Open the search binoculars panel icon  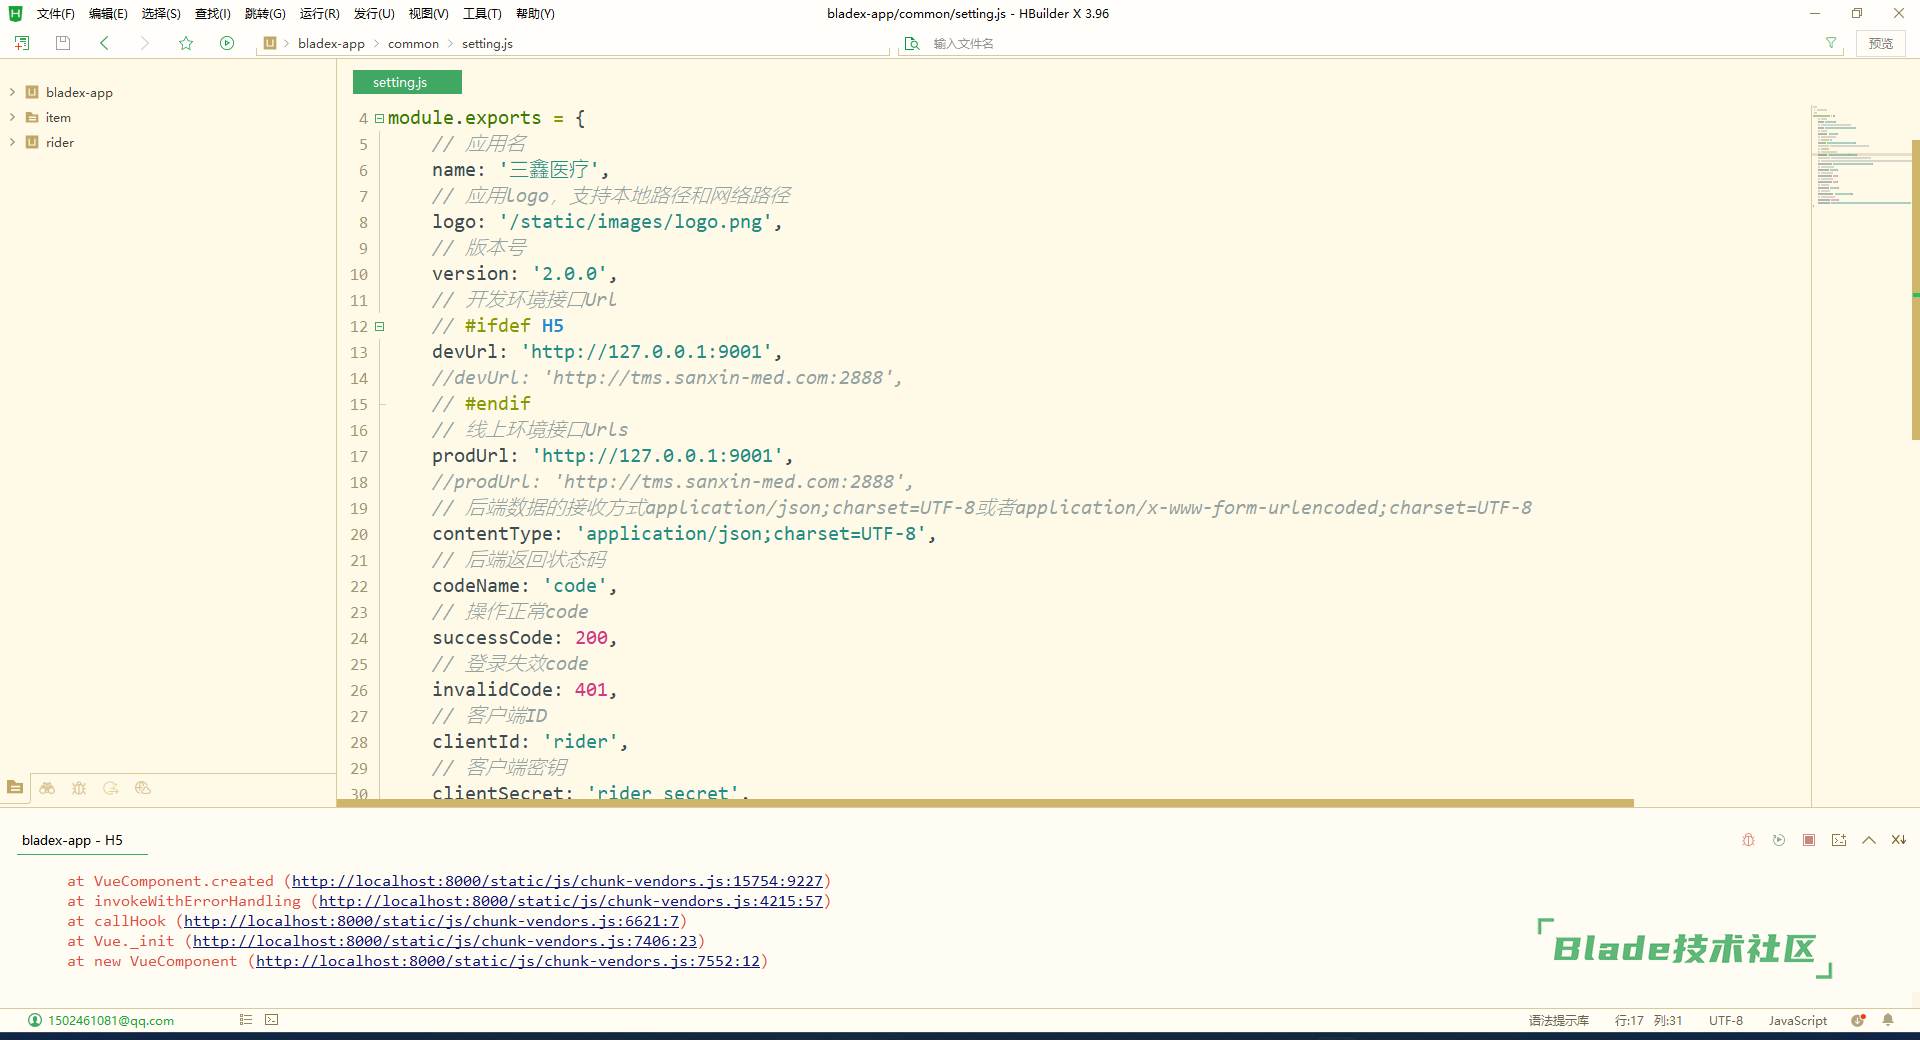47,788
